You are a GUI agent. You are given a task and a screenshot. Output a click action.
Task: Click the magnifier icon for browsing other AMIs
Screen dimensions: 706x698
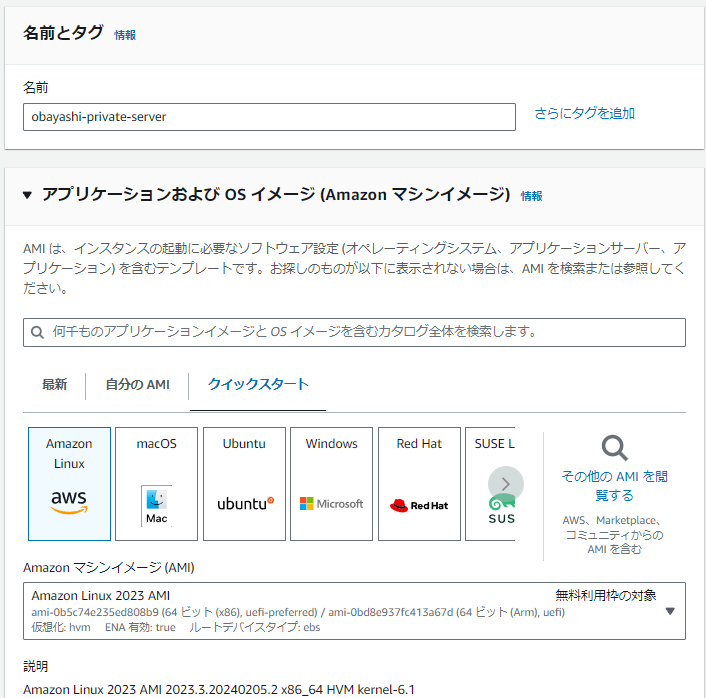click(x=615, y=448)
